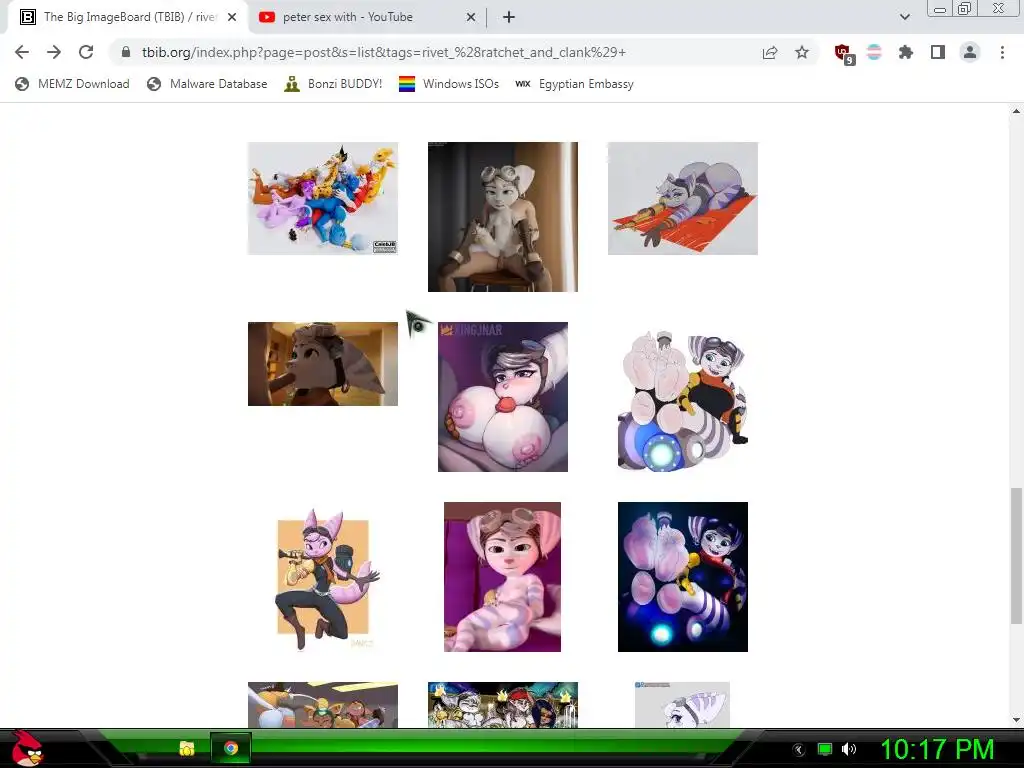1024x768 pixels.
Task: Open the Bonzi BUDDY! bookmark
Action: click(333, 84)
